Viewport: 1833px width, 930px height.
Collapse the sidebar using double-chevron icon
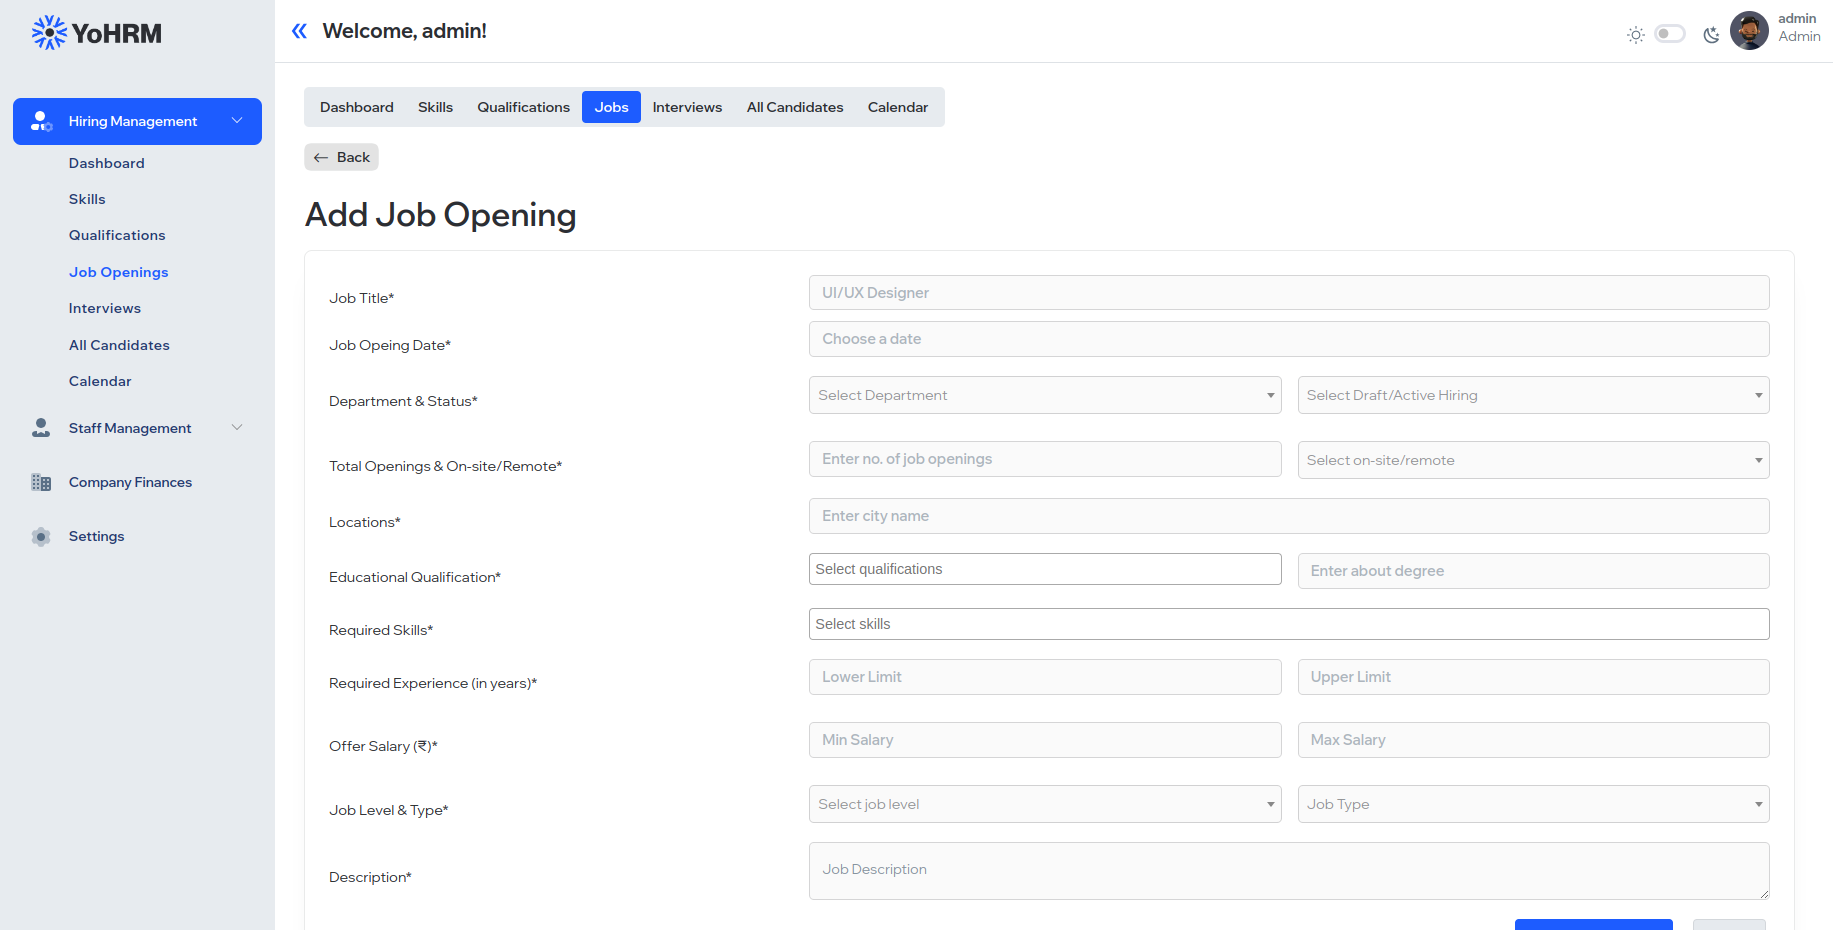tap(299, 31)
